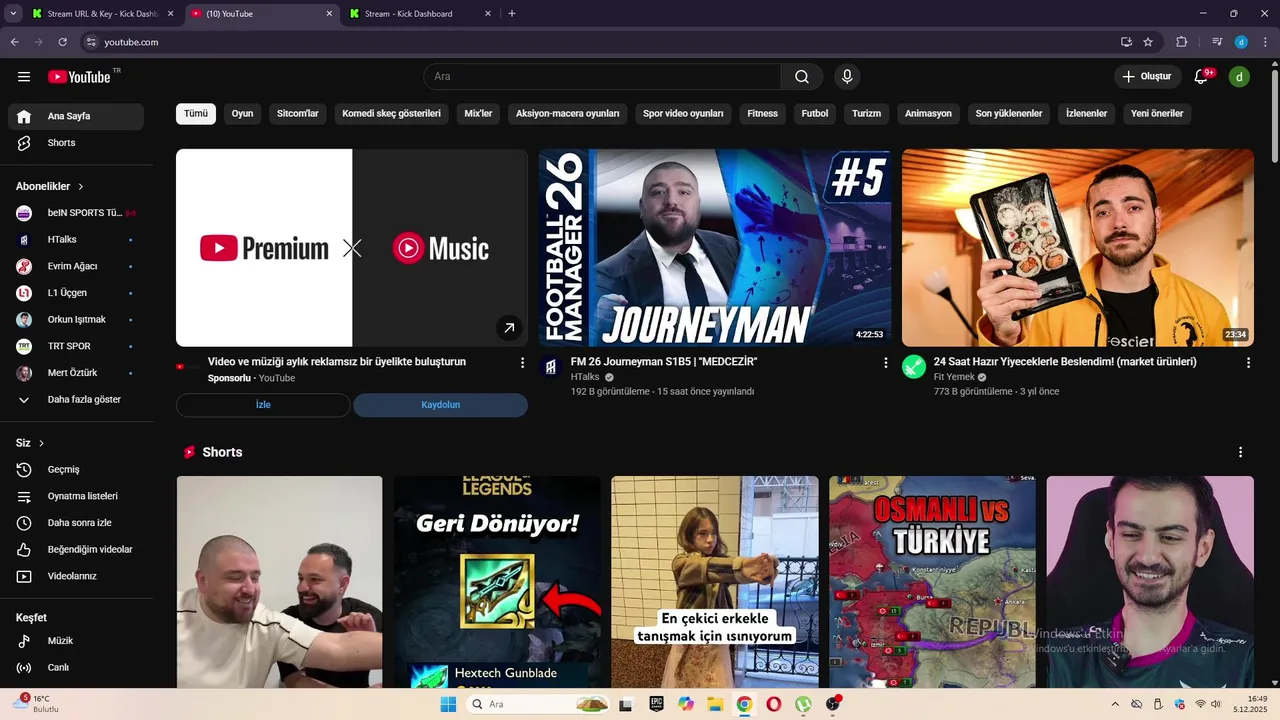Open options for FM 26 Journeyman video
The height and width of the screenshot is (720, 1280).
(x=885, y=363)
